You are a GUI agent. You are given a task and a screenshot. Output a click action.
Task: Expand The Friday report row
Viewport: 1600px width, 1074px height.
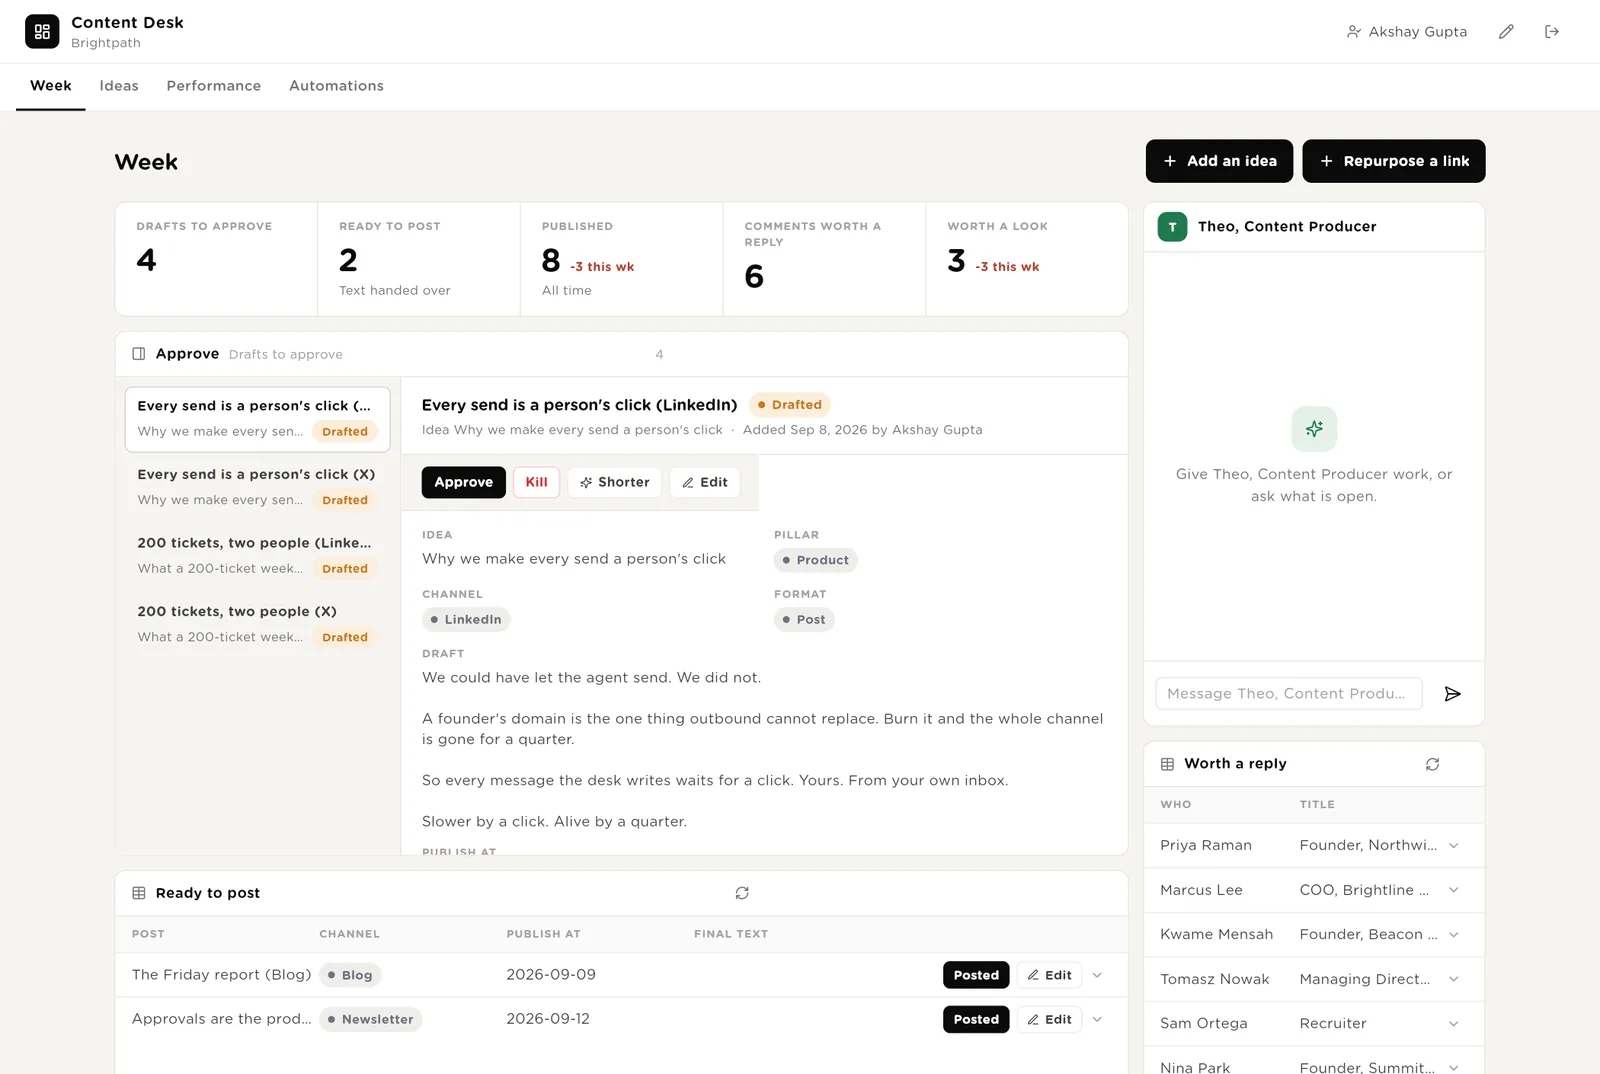tap(1097, 975)
